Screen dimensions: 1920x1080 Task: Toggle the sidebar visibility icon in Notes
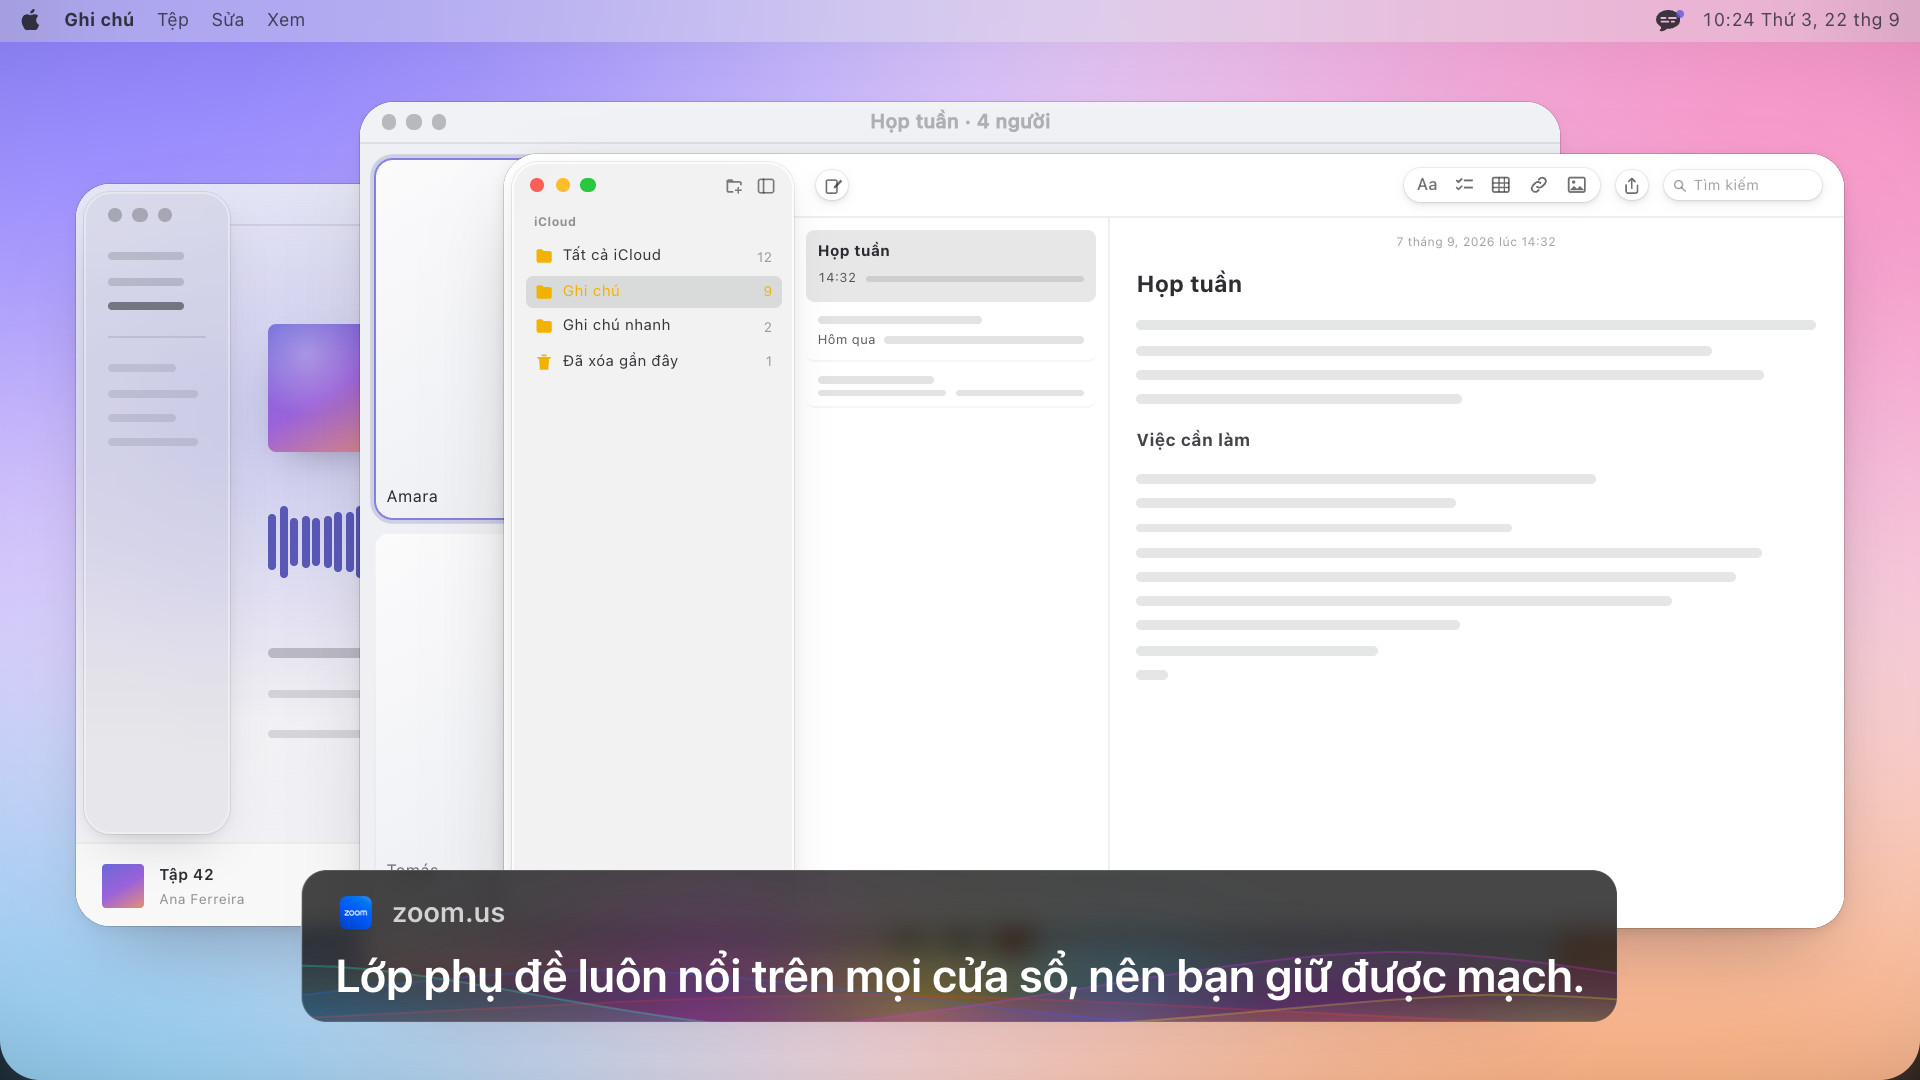click(x=766, y=186)
